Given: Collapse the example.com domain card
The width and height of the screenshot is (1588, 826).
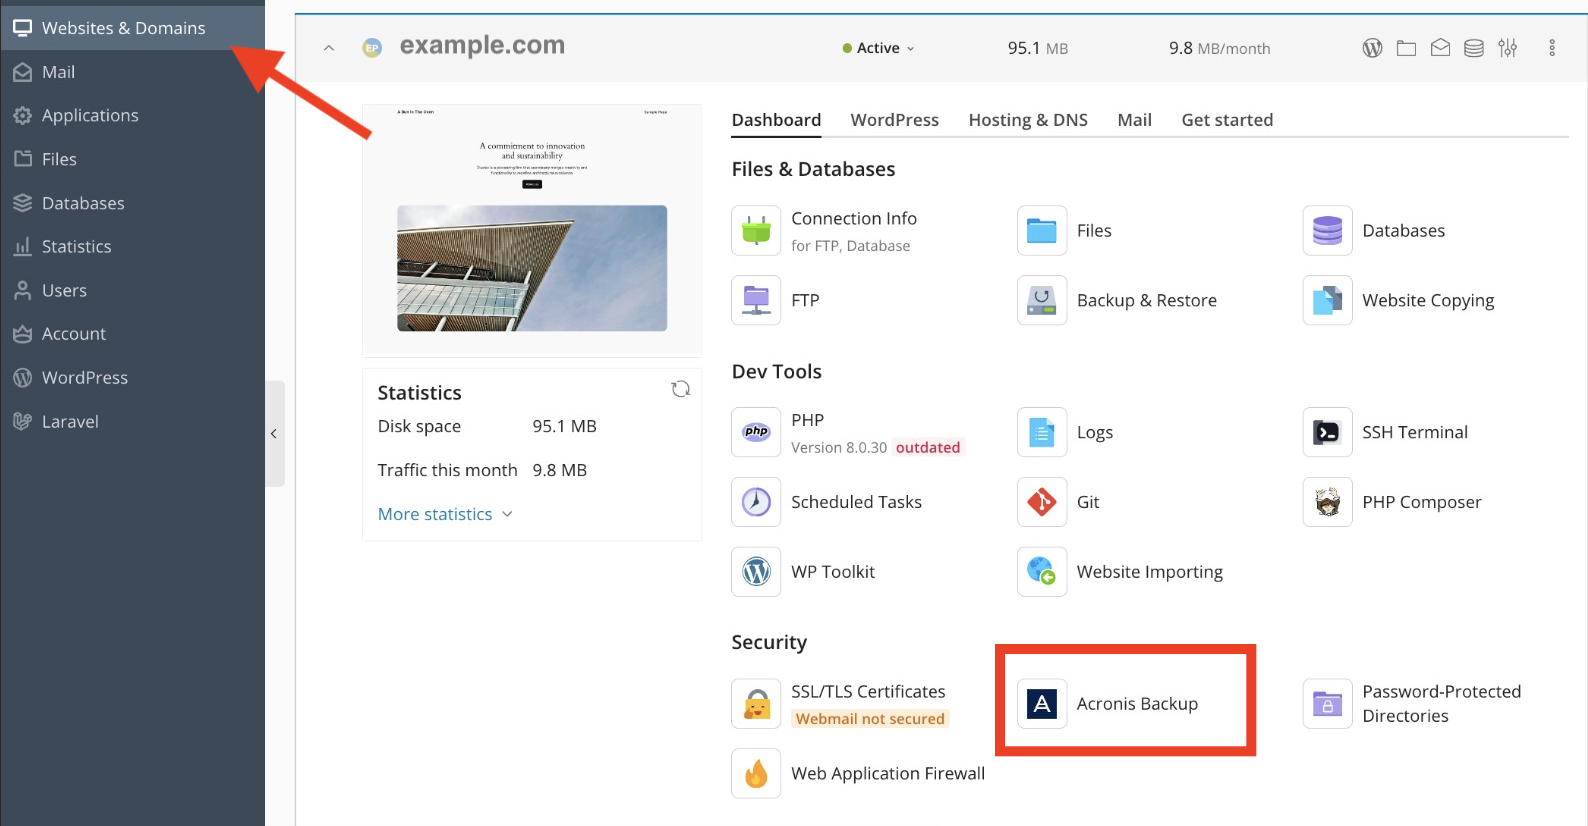Looking at the screenshot, I should click(329, 48).
